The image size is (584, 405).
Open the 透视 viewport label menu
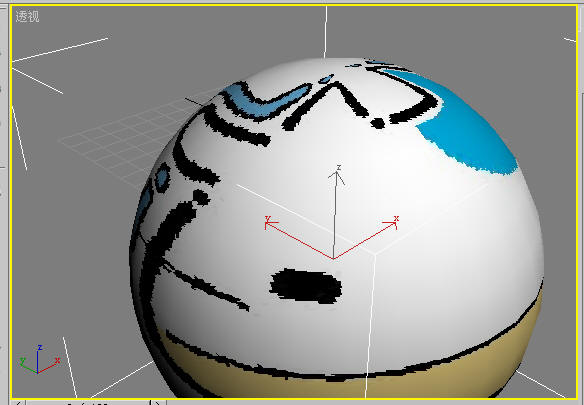(x=27, y=16)
